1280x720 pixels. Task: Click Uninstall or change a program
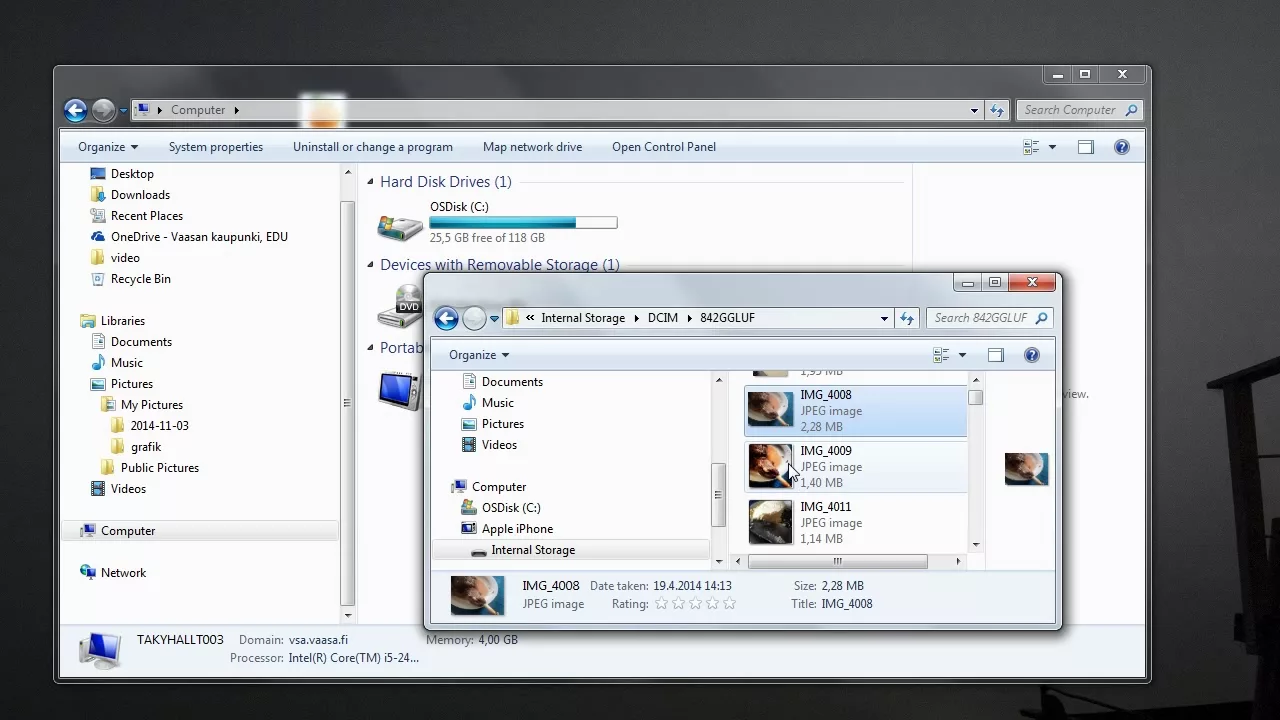[x=373, y=147]
